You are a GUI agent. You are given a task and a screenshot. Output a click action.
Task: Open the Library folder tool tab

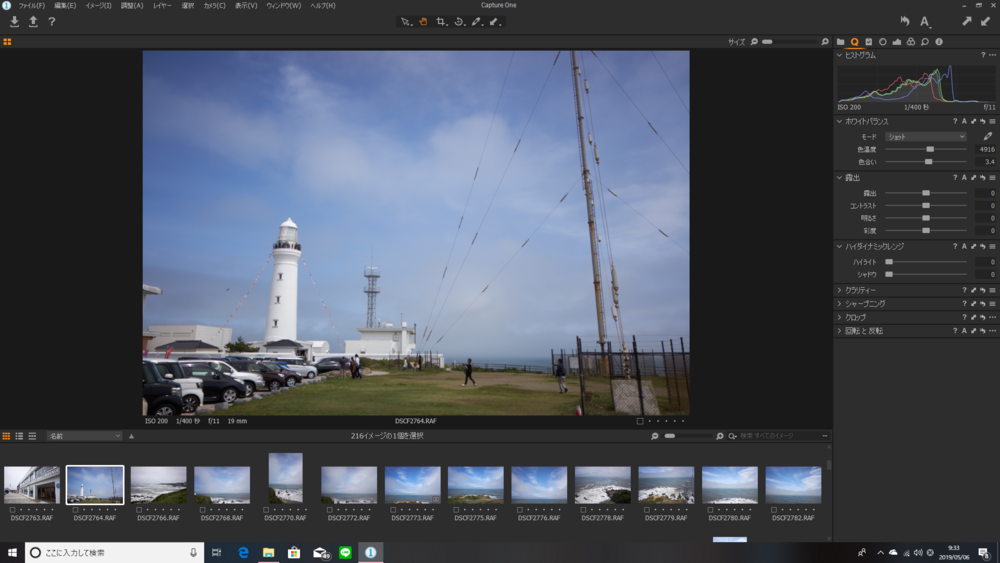[x=840, y=42]
